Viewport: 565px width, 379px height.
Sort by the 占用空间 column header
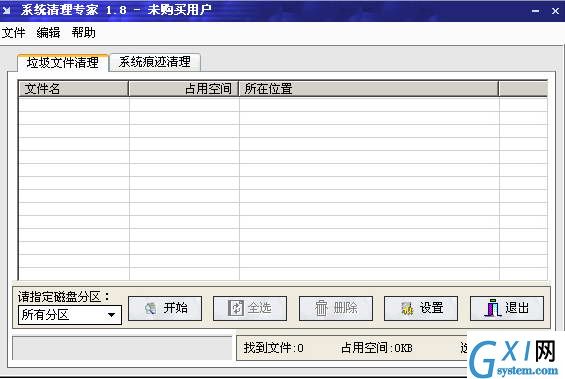click(x=184, y=89)
